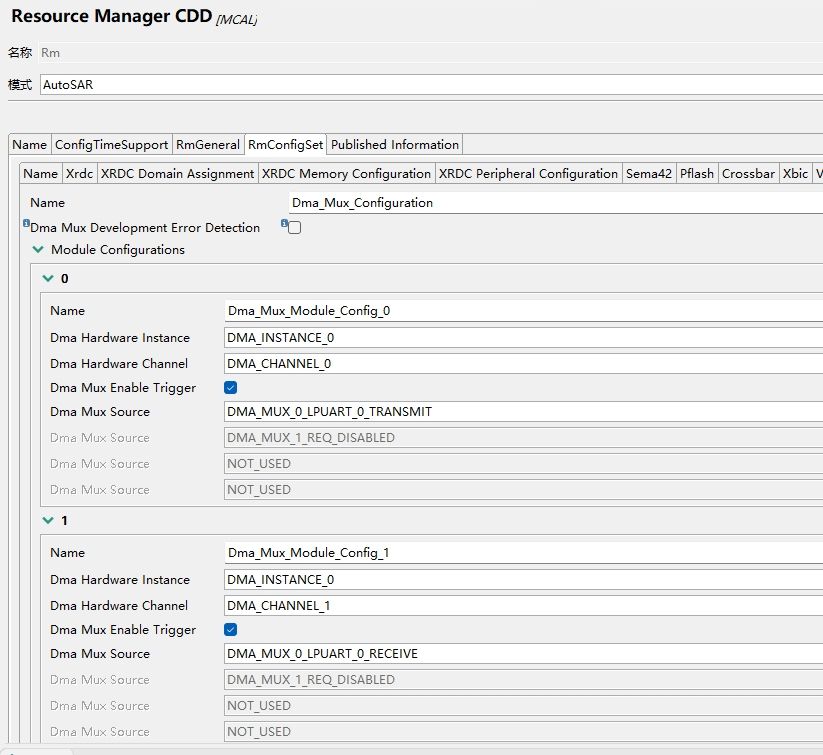
Task: Click info icon beside the Error Detection checkbox
Action: pyautogui.click(x=284, y=224)
